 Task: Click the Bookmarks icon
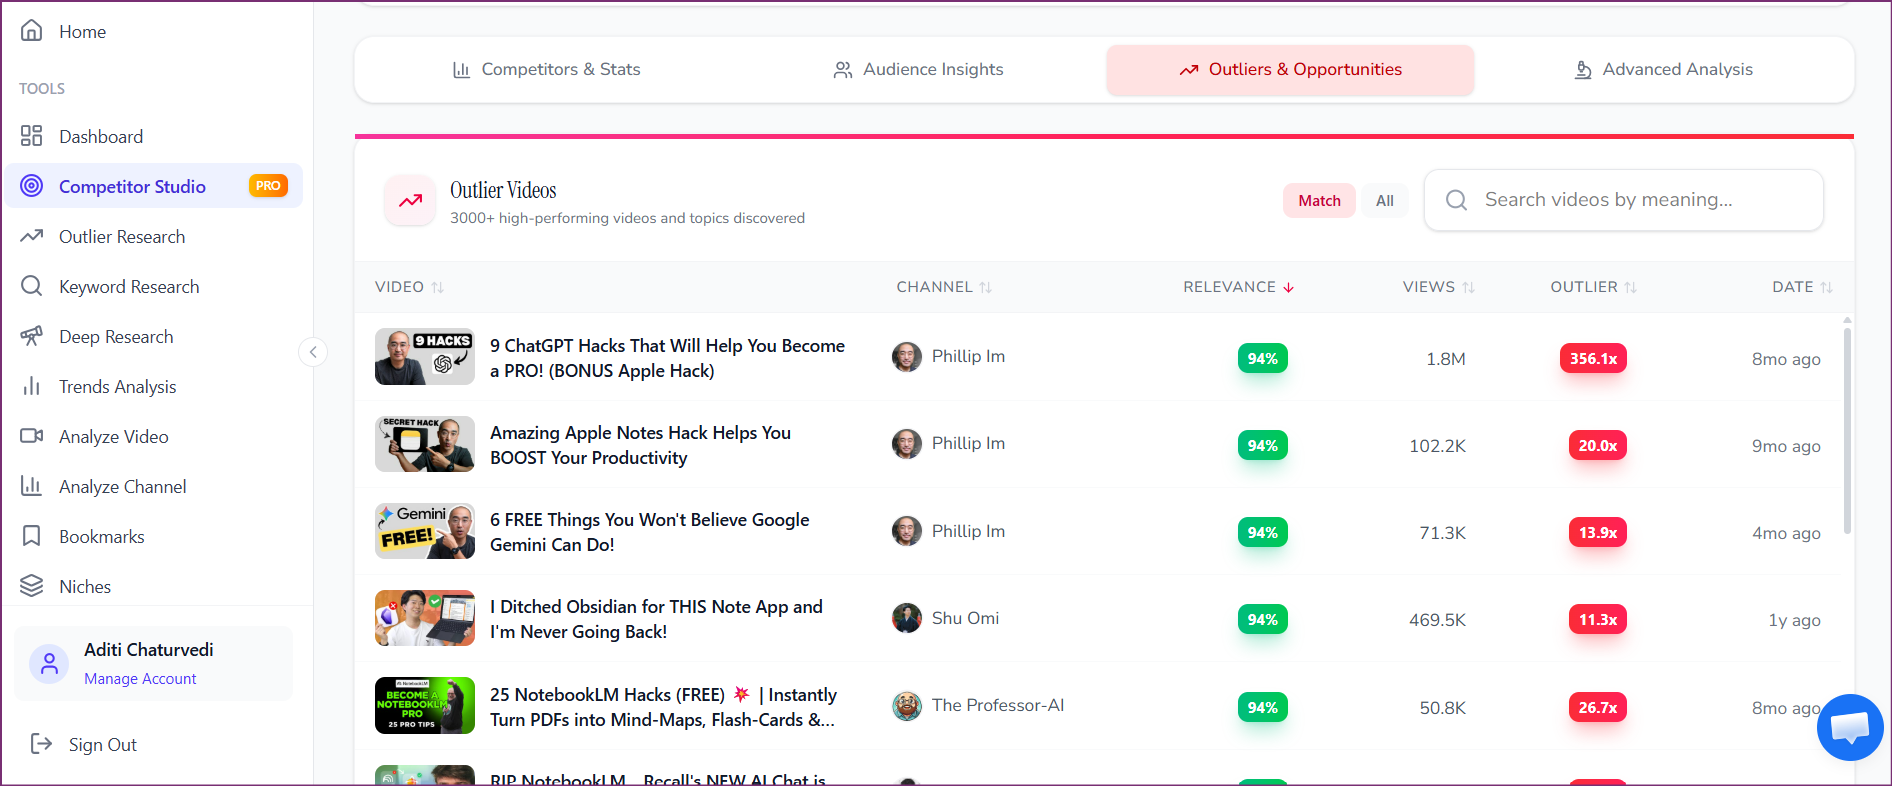(x=32, y=536)
